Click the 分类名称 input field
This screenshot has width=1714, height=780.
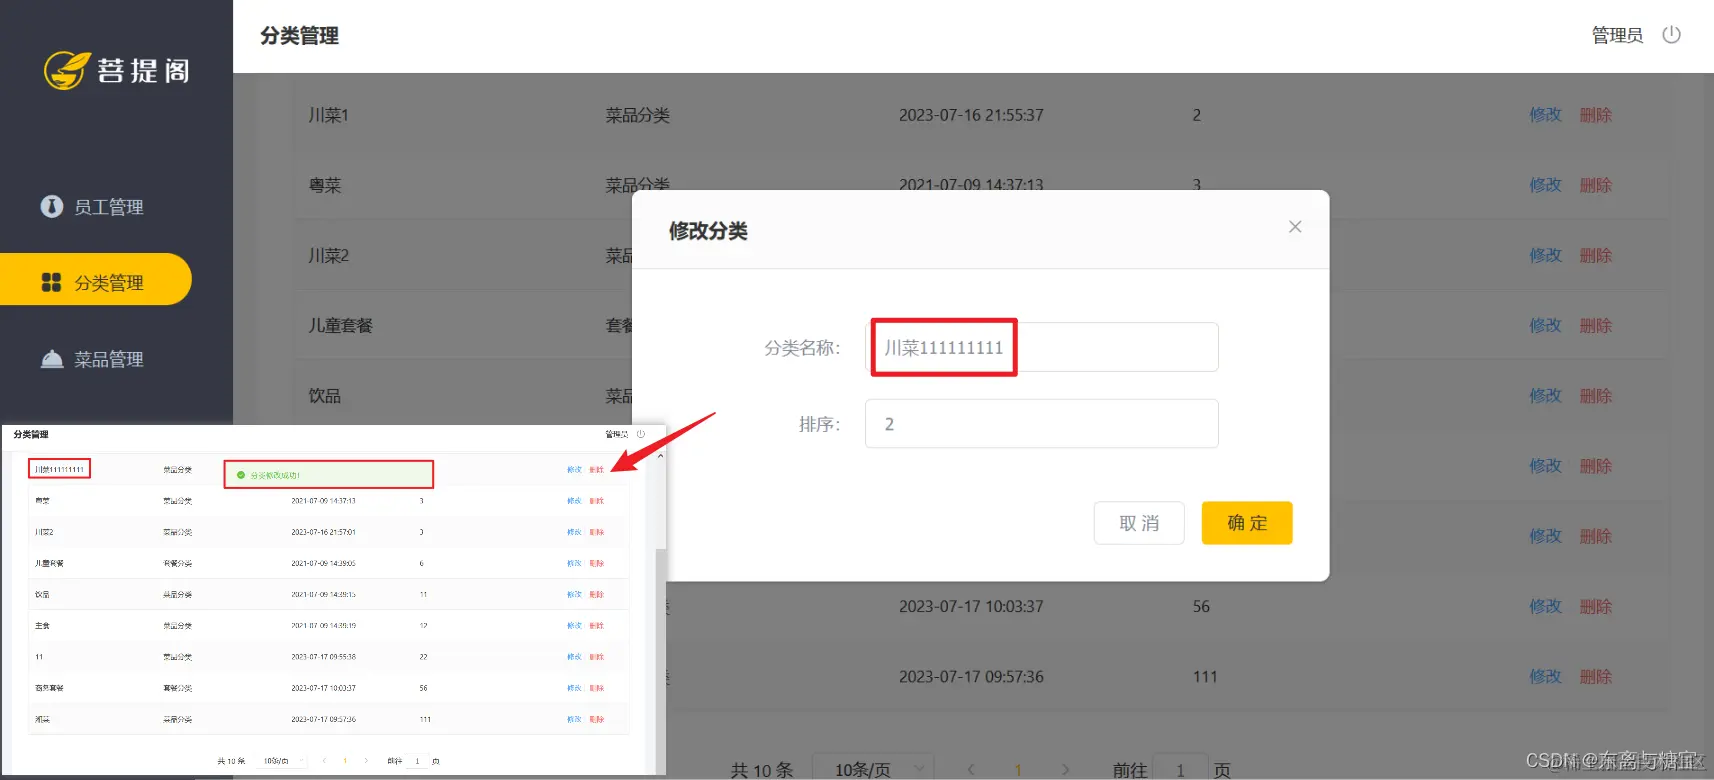pos(1041,347)
